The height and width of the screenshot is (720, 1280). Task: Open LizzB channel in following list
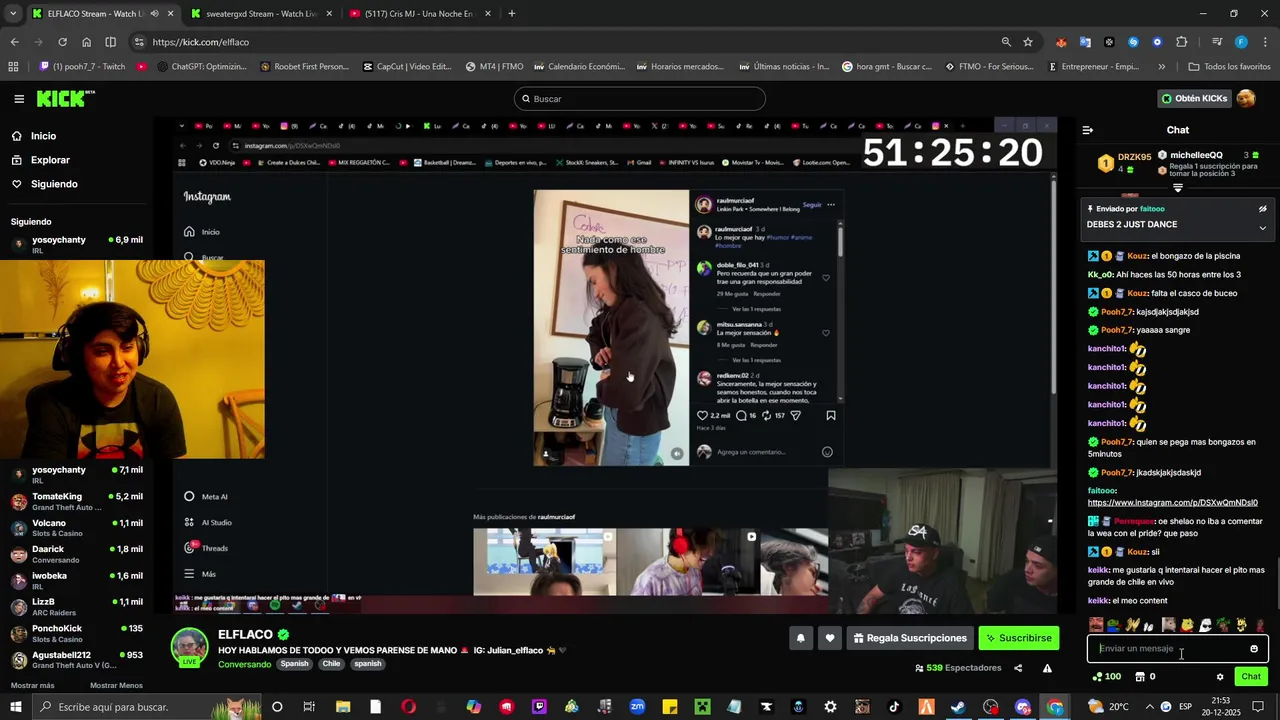[x=76, y=607]
